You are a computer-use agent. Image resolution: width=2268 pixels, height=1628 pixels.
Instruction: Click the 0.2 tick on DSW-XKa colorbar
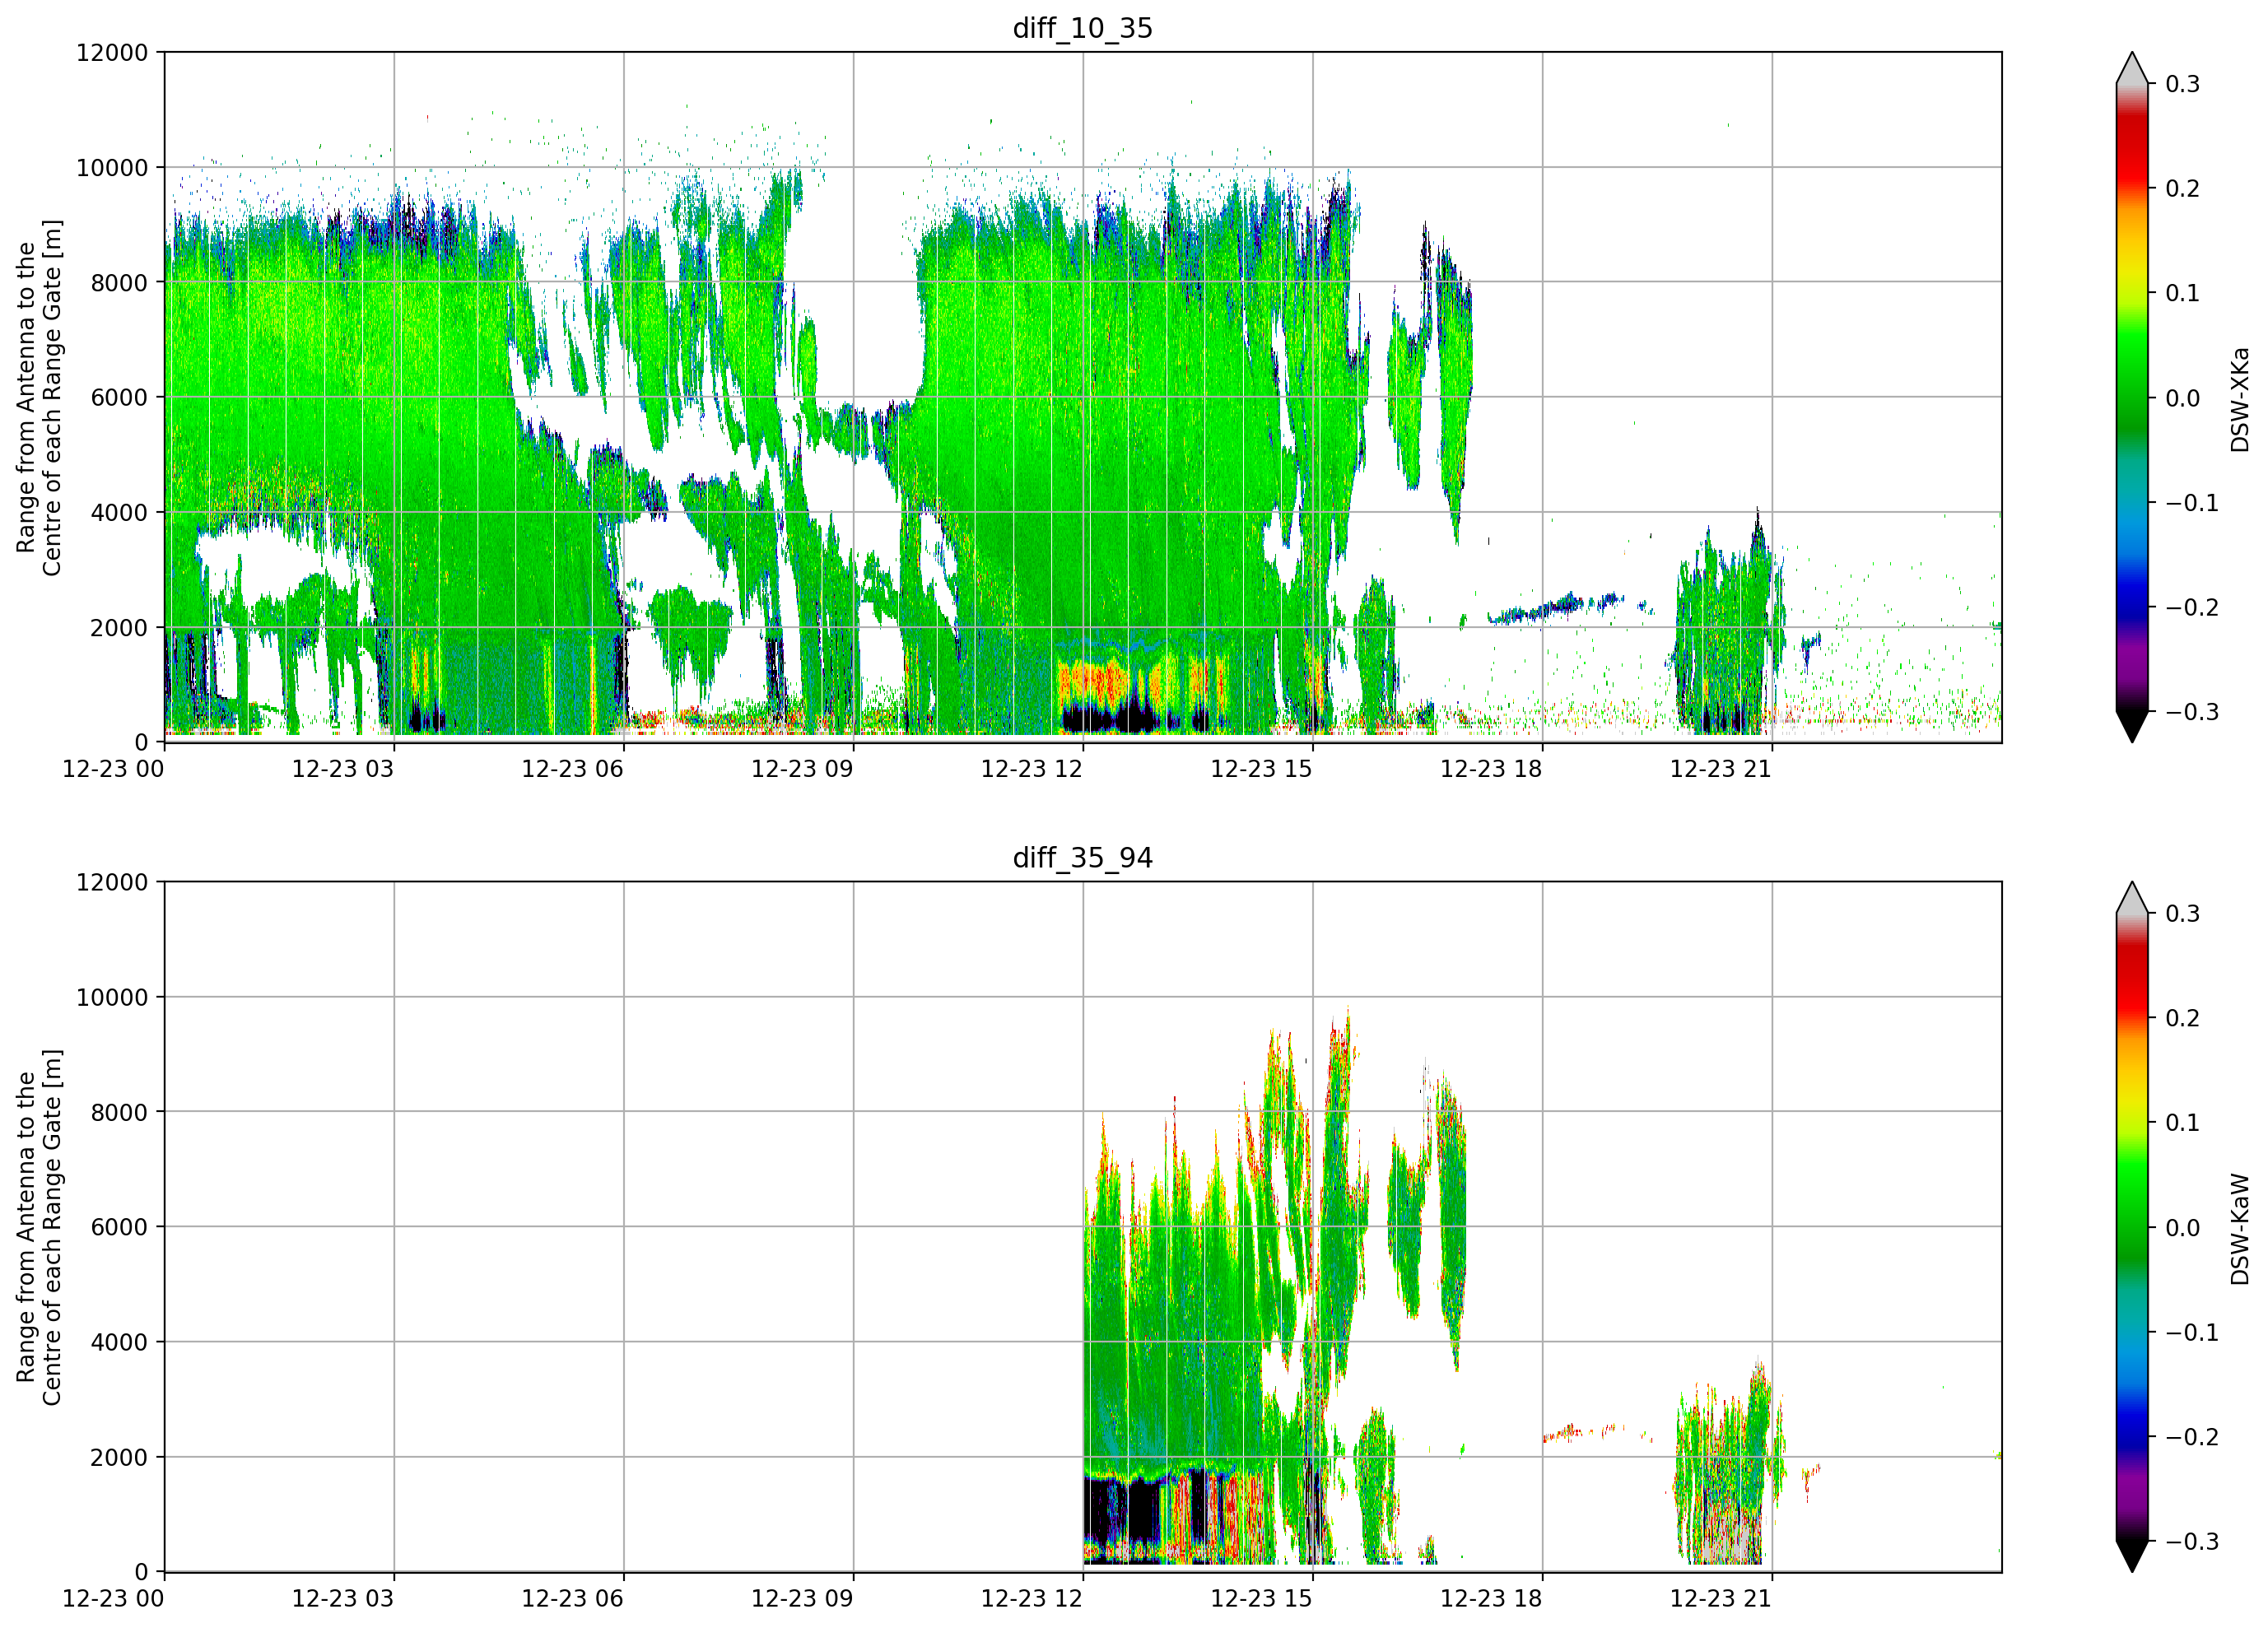pyautogui.click(x=2182, y=189)
